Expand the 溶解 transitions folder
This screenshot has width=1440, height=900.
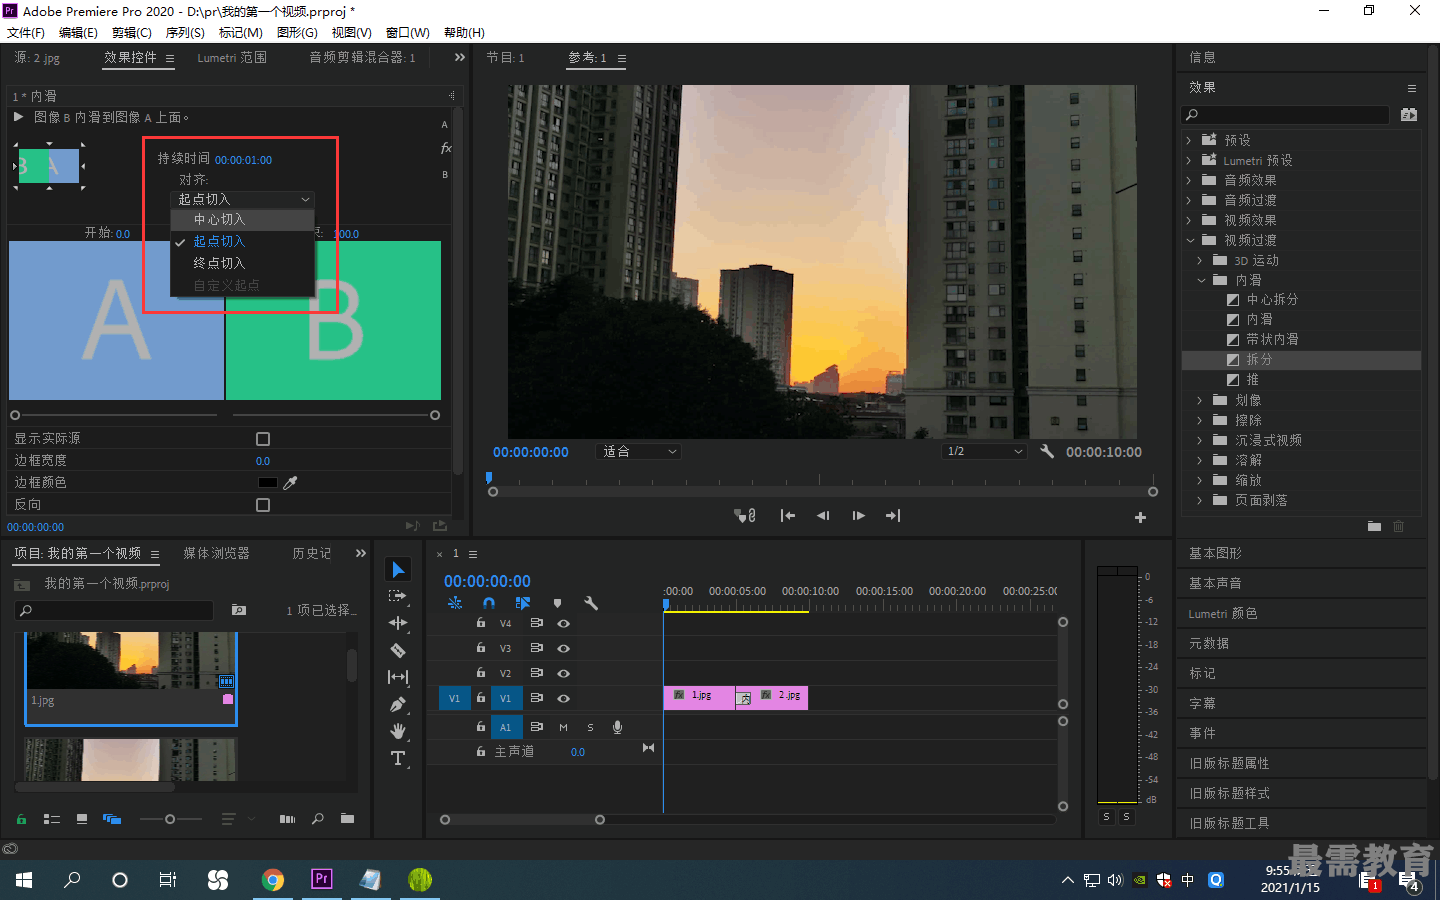1200,460
